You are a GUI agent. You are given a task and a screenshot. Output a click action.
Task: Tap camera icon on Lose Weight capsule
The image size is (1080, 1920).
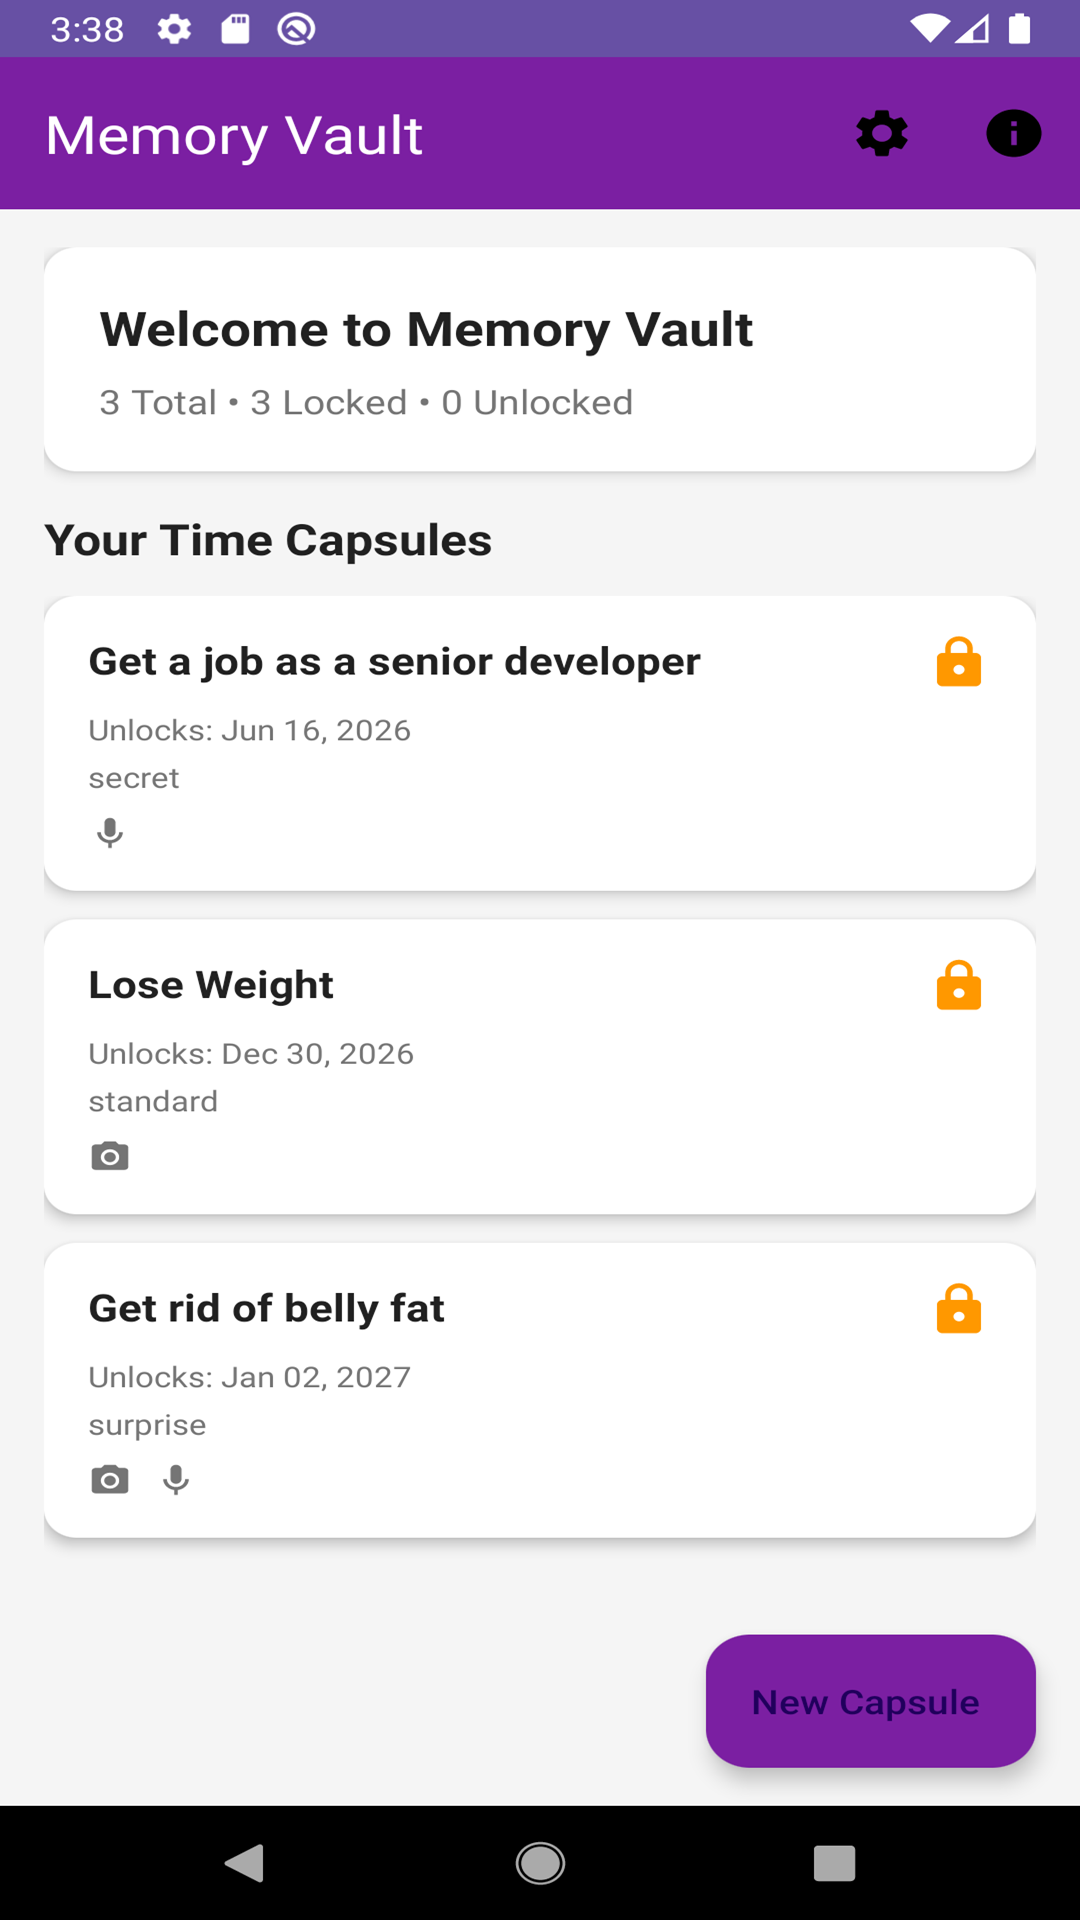pyautogui.click(x=110, y=1156)
